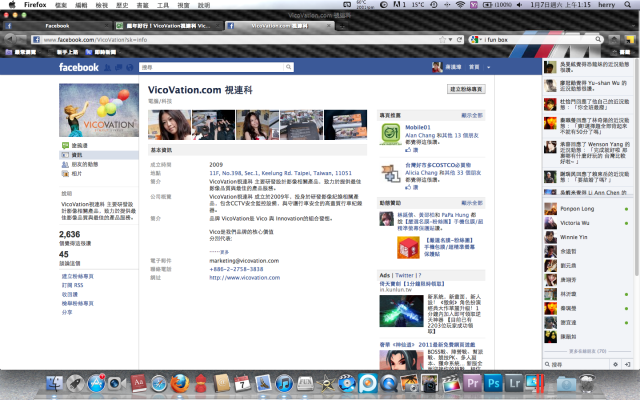Open Launchpad rocket in the Dock
Viewport: 640px width, 400px height.
tap(75, 384)
